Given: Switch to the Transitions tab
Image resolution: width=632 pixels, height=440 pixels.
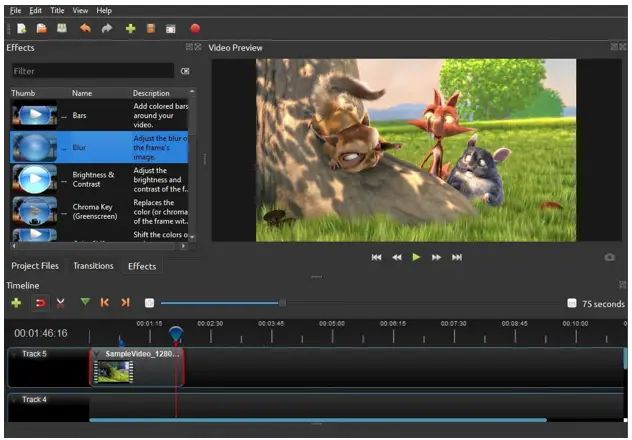Looking at the screenshot, I should 93,266.
